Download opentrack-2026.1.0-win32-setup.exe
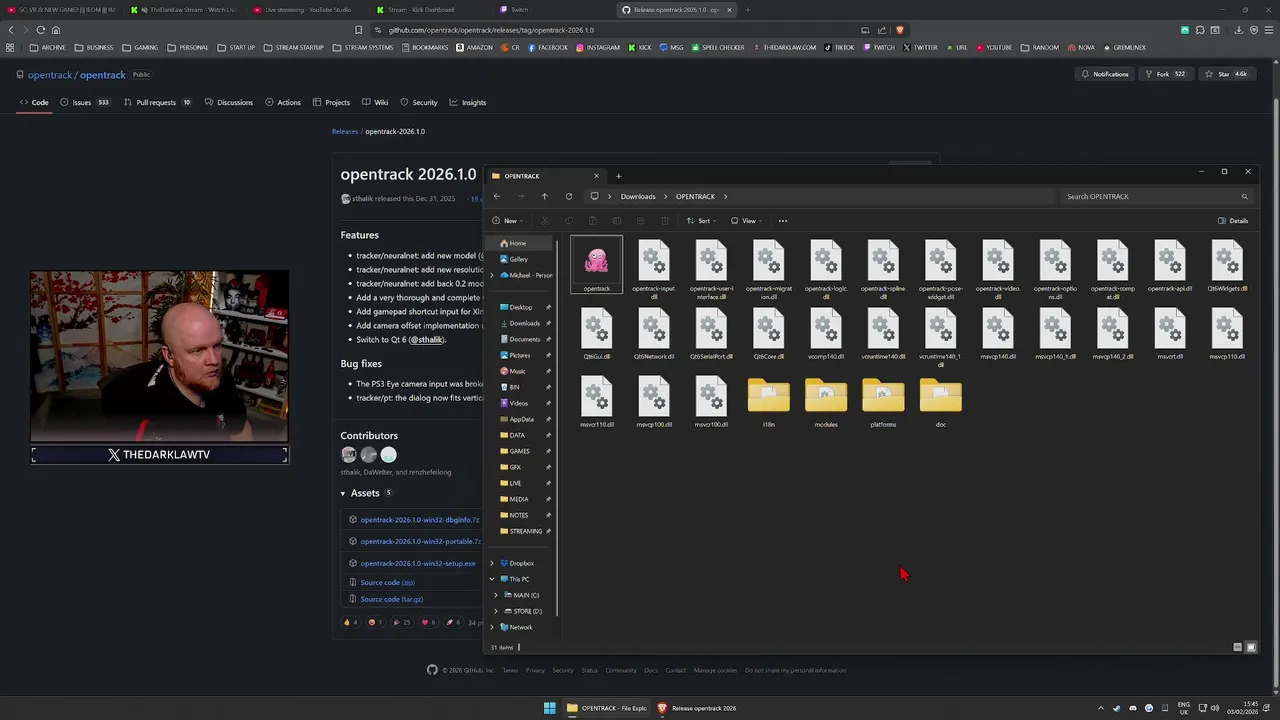Screen dimensions: 1280x720 (418, 563)
